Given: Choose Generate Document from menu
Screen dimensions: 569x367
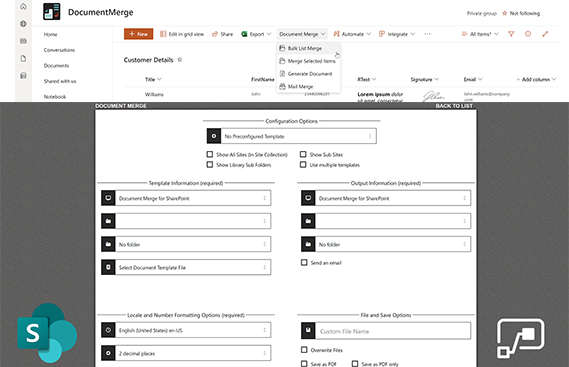Looking at the screenshot, I should point(309,74).
